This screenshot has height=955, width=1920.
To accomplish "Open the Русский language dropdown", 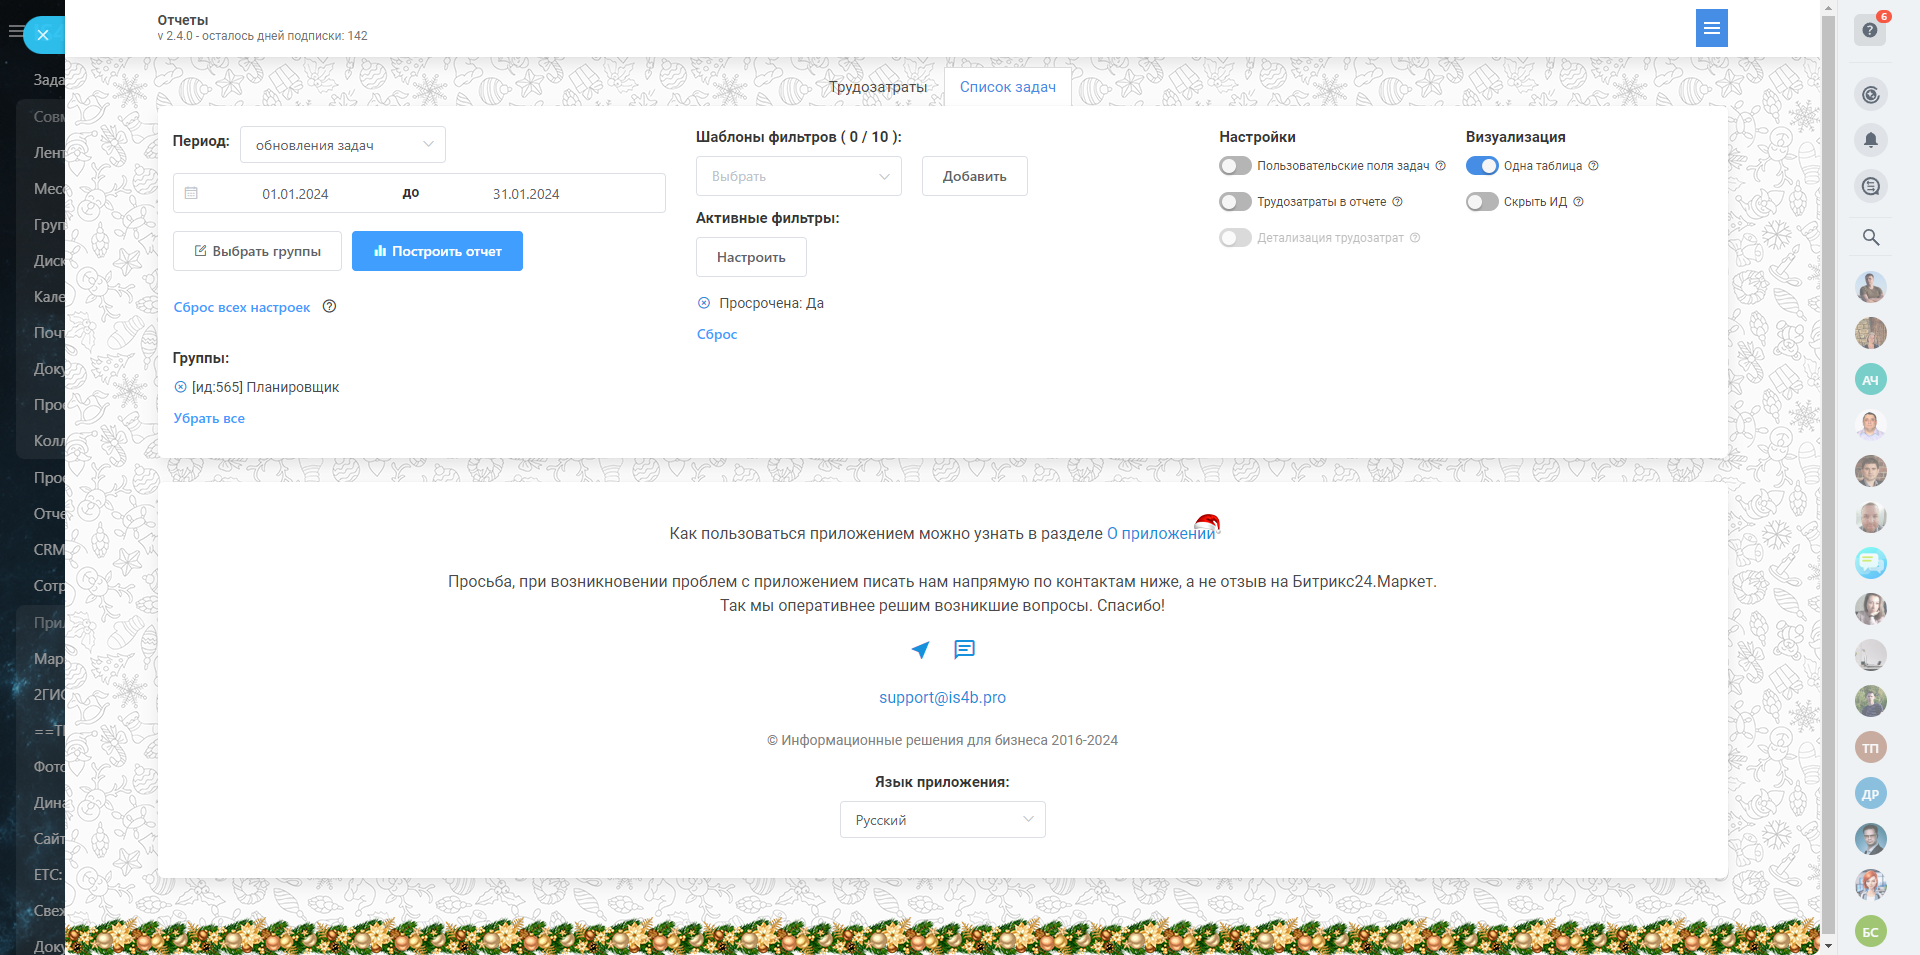I will point(943,820).
